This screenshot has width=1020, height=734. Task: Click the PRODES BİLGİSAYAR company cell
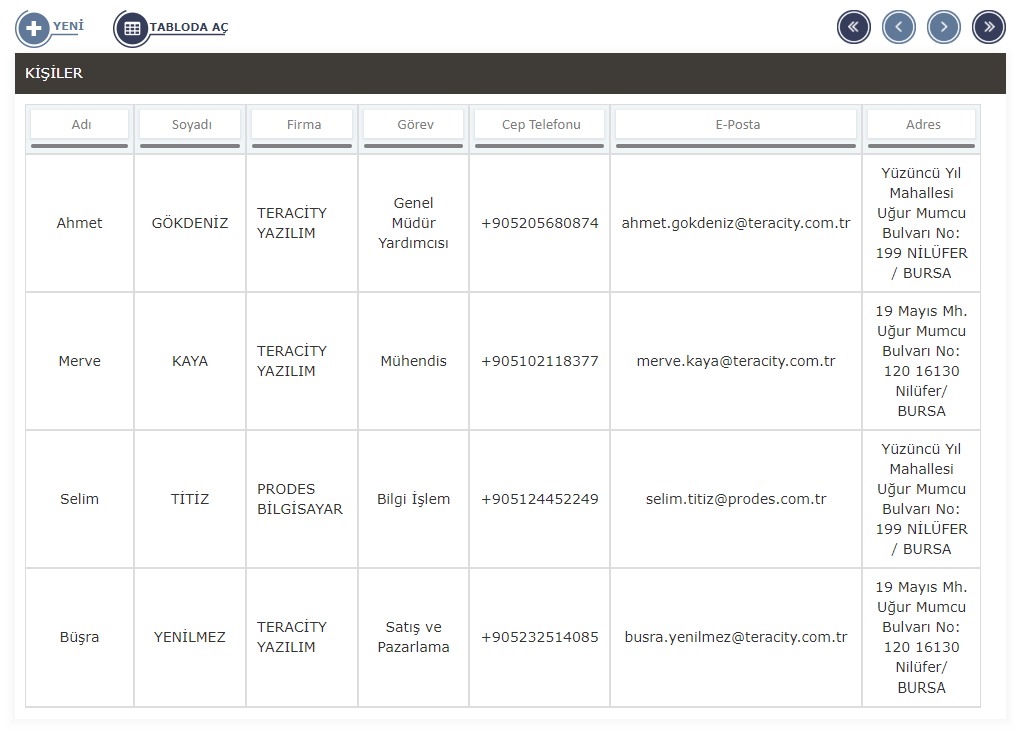tap(299, 499)
